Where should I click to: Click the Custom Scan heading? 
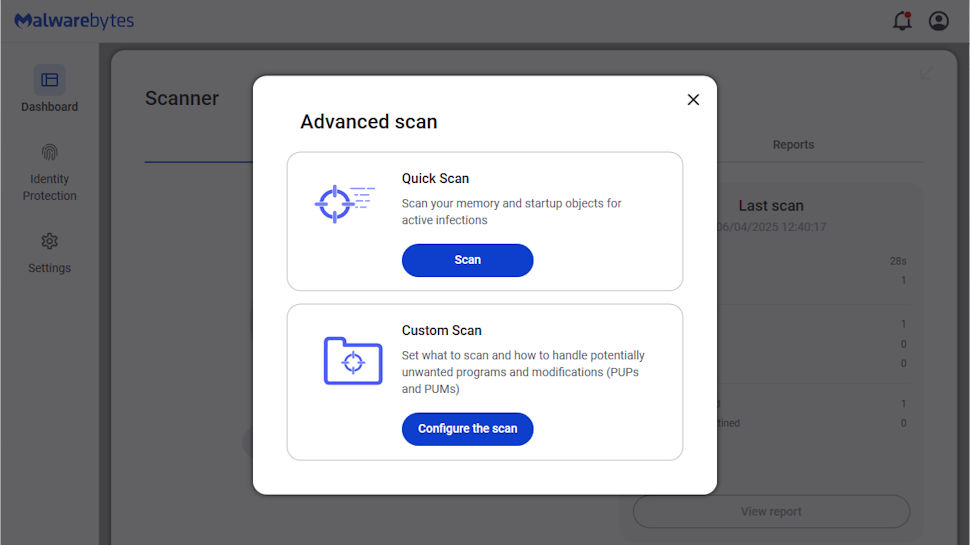coord(442,330)
